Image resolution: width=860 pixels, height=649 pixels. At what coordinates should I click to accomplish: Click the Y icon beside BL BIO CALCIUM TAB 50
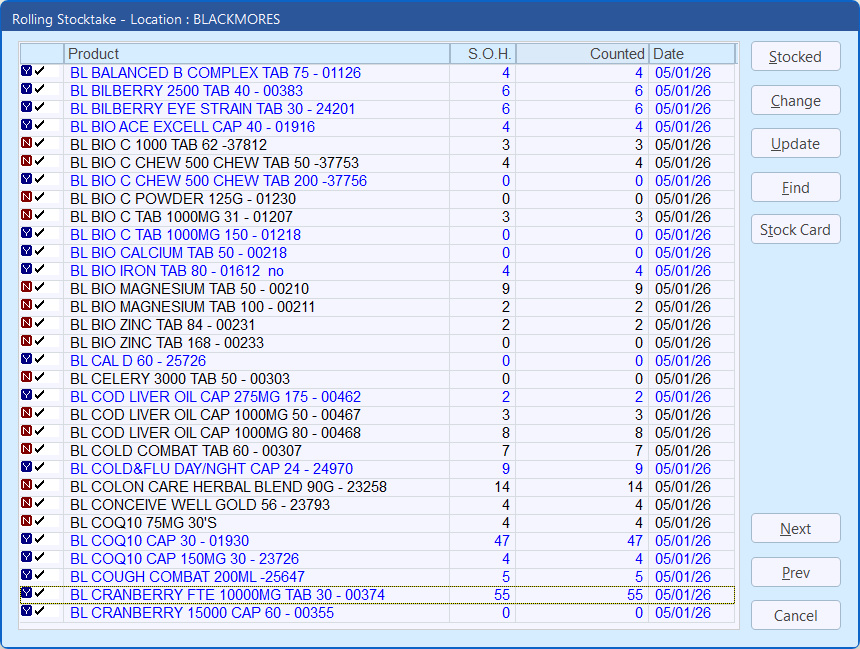26,253
